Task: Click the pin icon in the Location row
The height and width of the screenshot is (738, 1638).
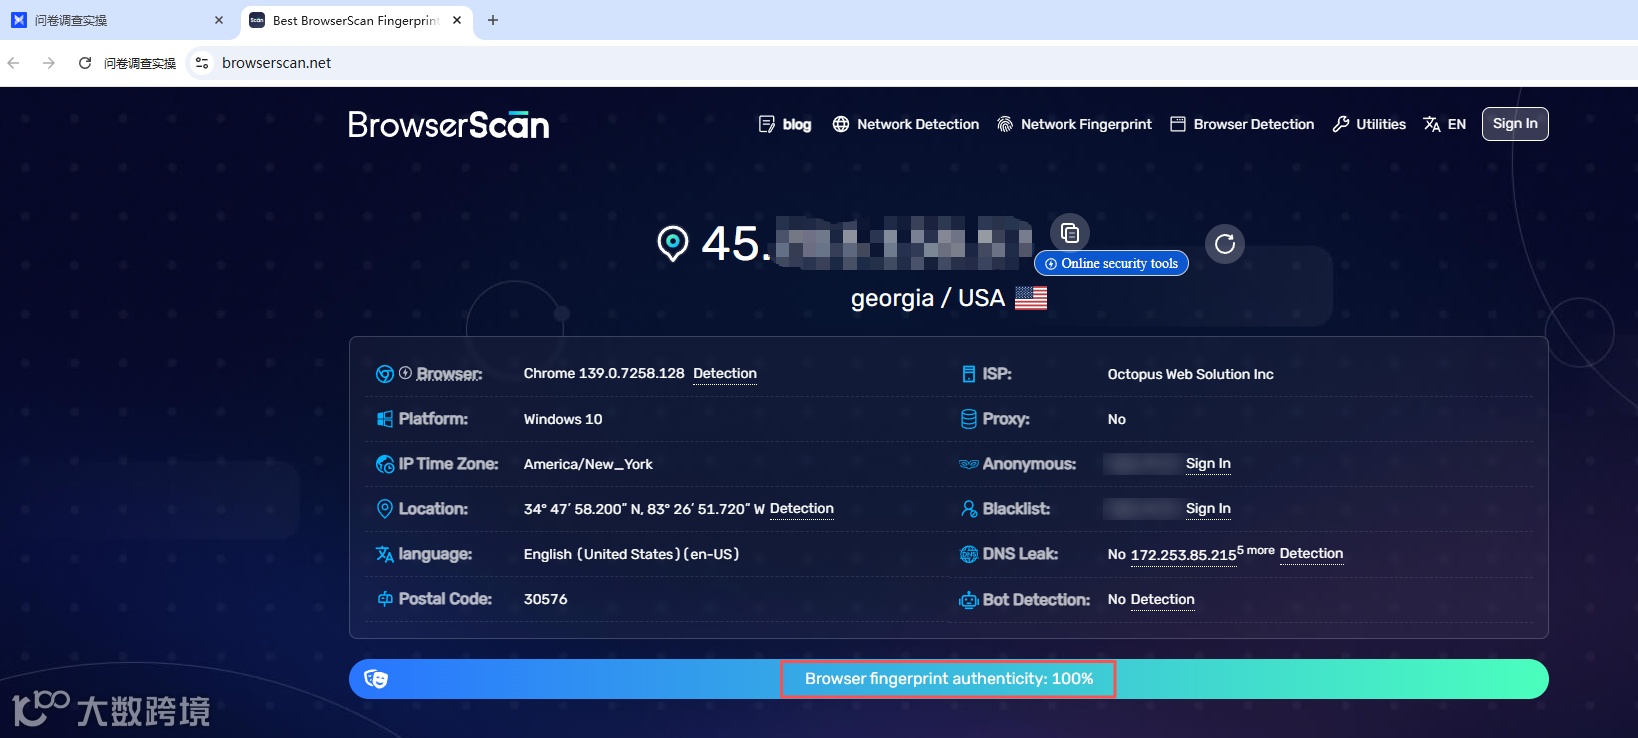Action: pyautogui.click(x=385, y=509)
